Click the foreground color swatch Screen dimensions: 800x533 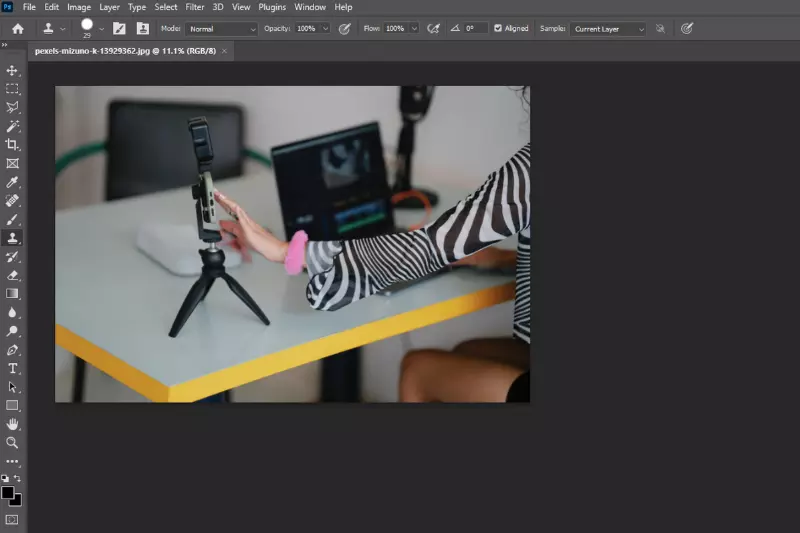8,493
